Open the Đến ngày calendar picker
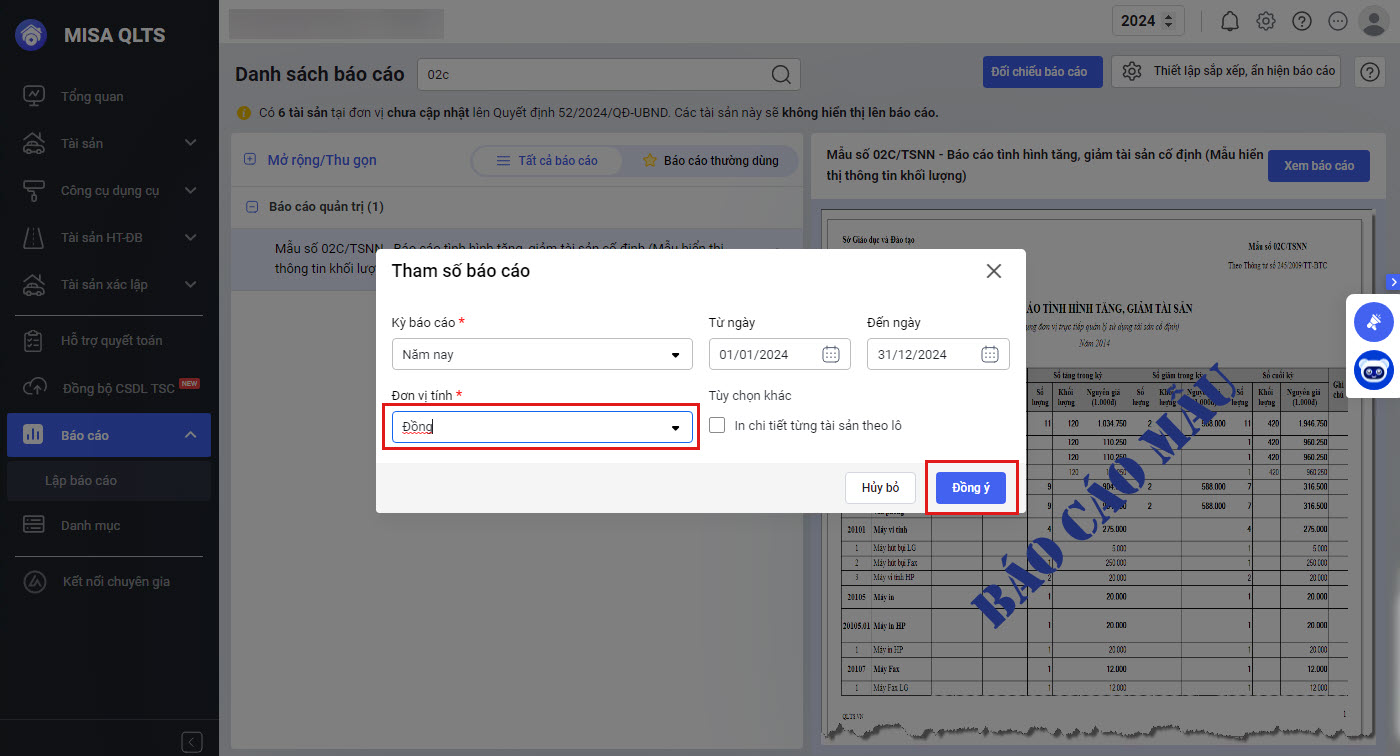Viewport: 1400px width, 756px height. [x=990, y=354]
